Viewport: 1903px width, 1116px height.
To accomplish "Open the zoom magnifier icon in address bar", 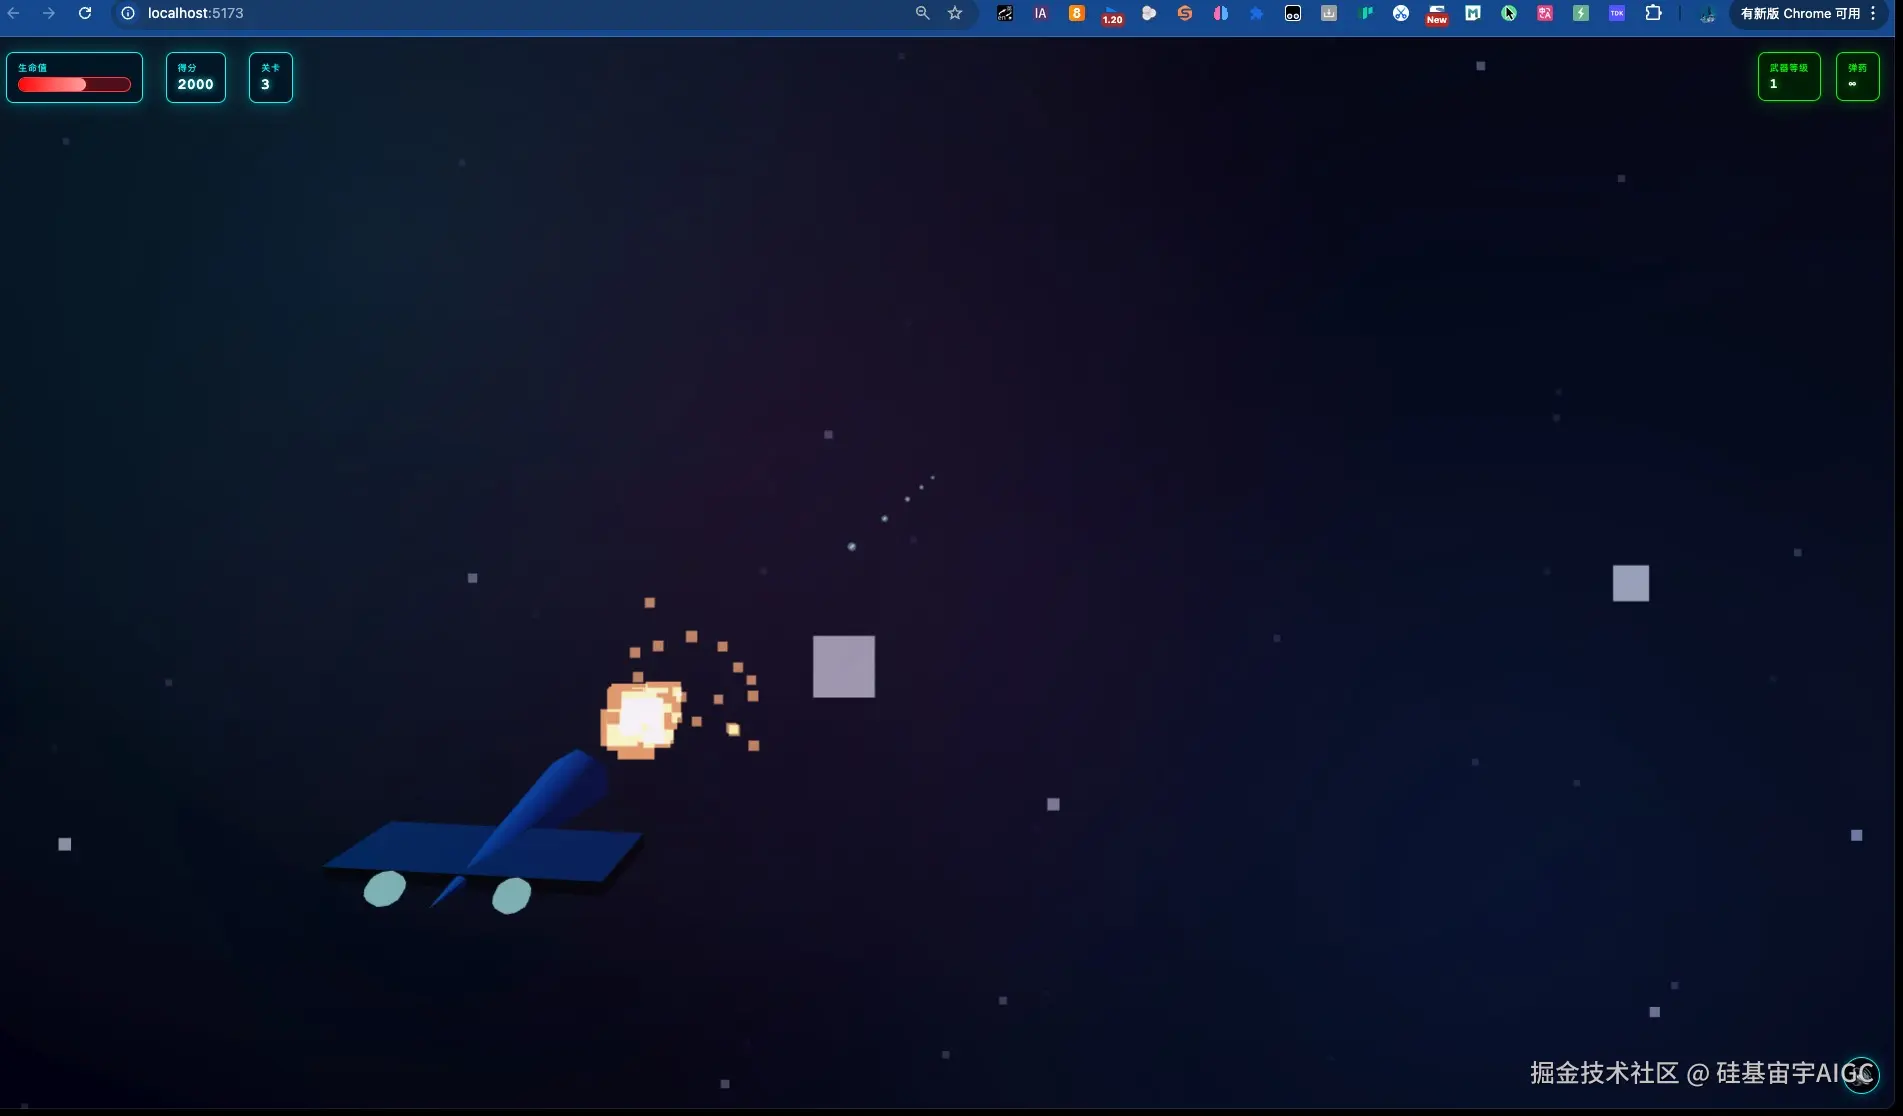I will 922,13.
